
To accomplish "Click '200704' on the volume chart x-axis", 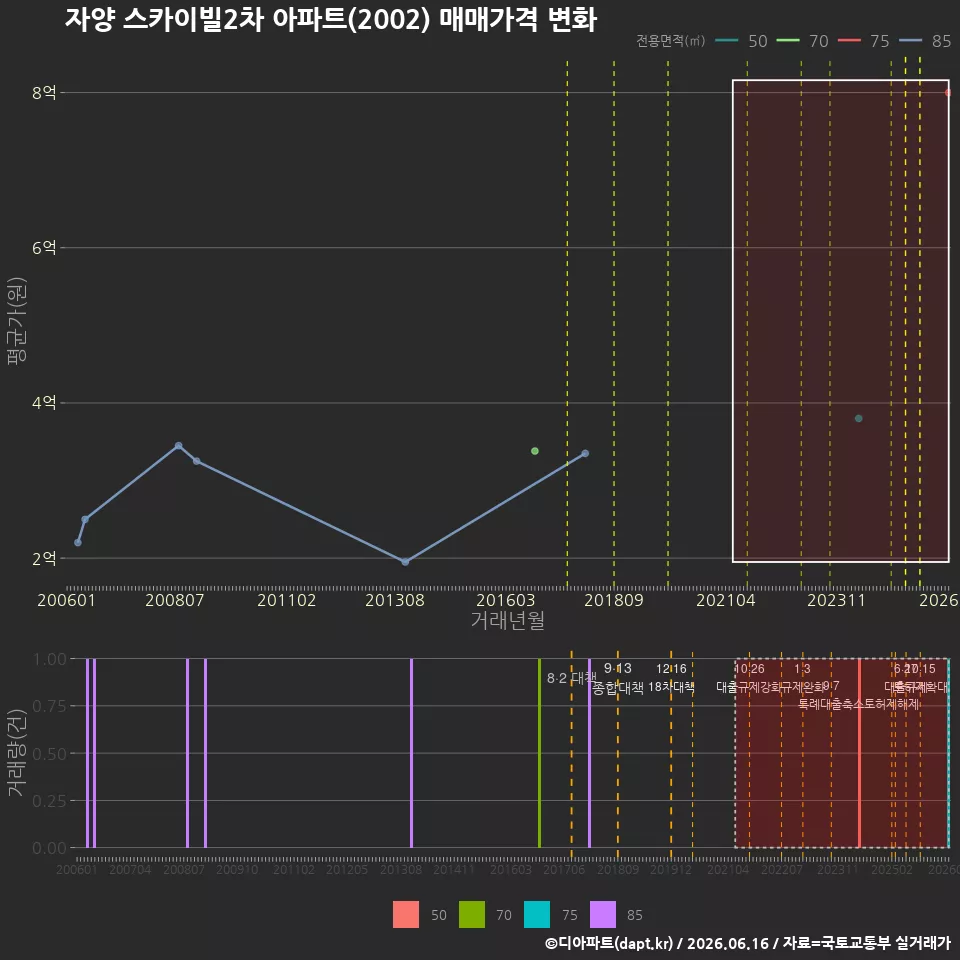I will [130, 869].
